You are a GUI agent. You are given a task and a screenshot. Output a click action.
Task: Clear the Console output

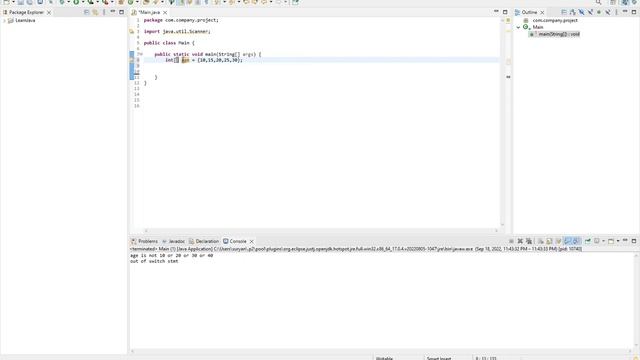point(540,241)
